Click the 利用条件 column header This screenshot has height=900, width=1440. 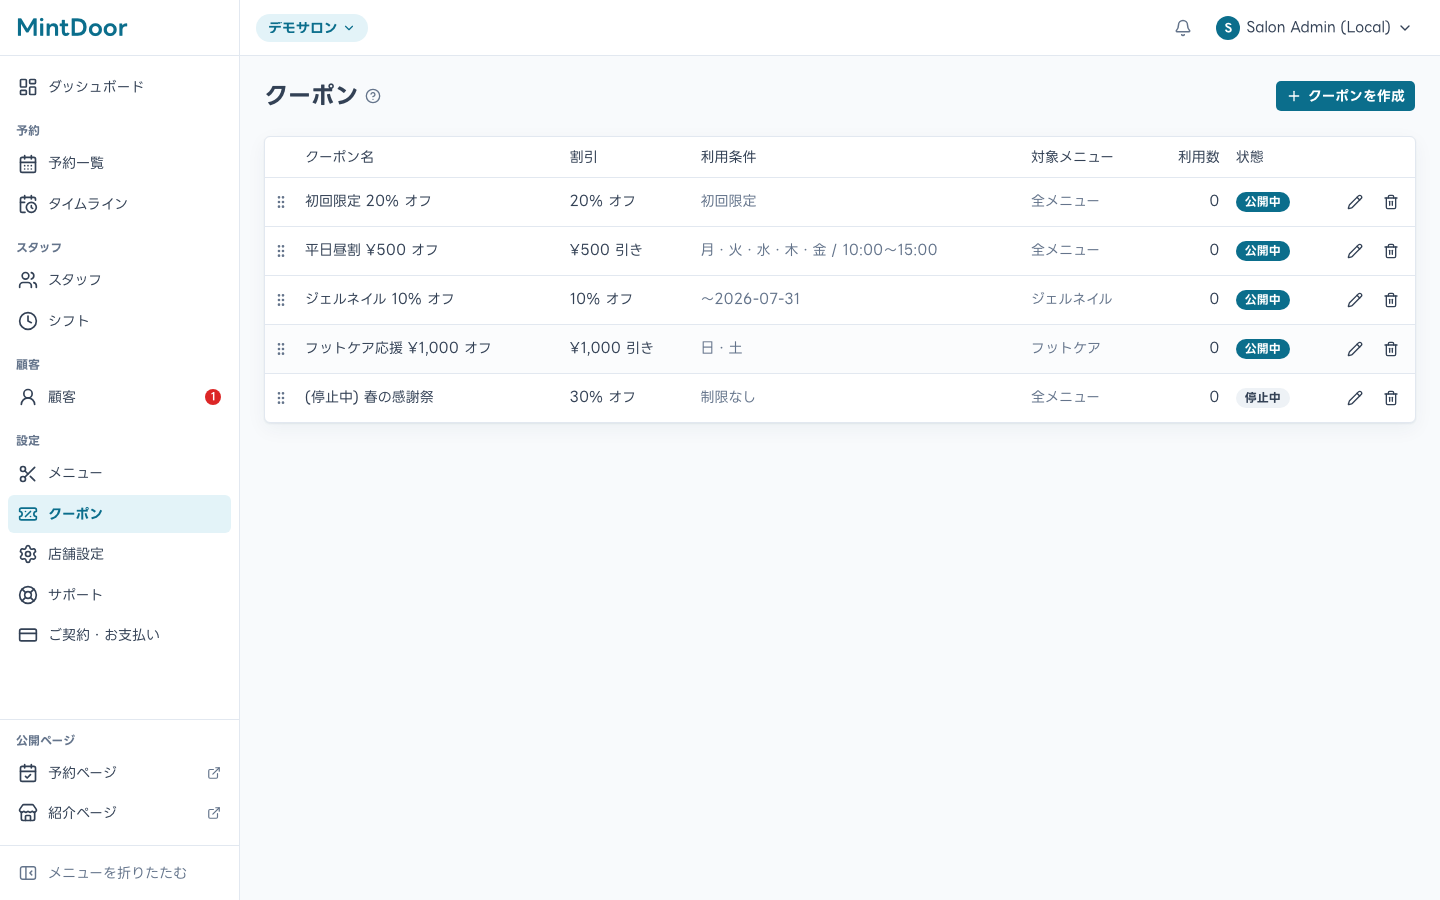pos(728,157)
